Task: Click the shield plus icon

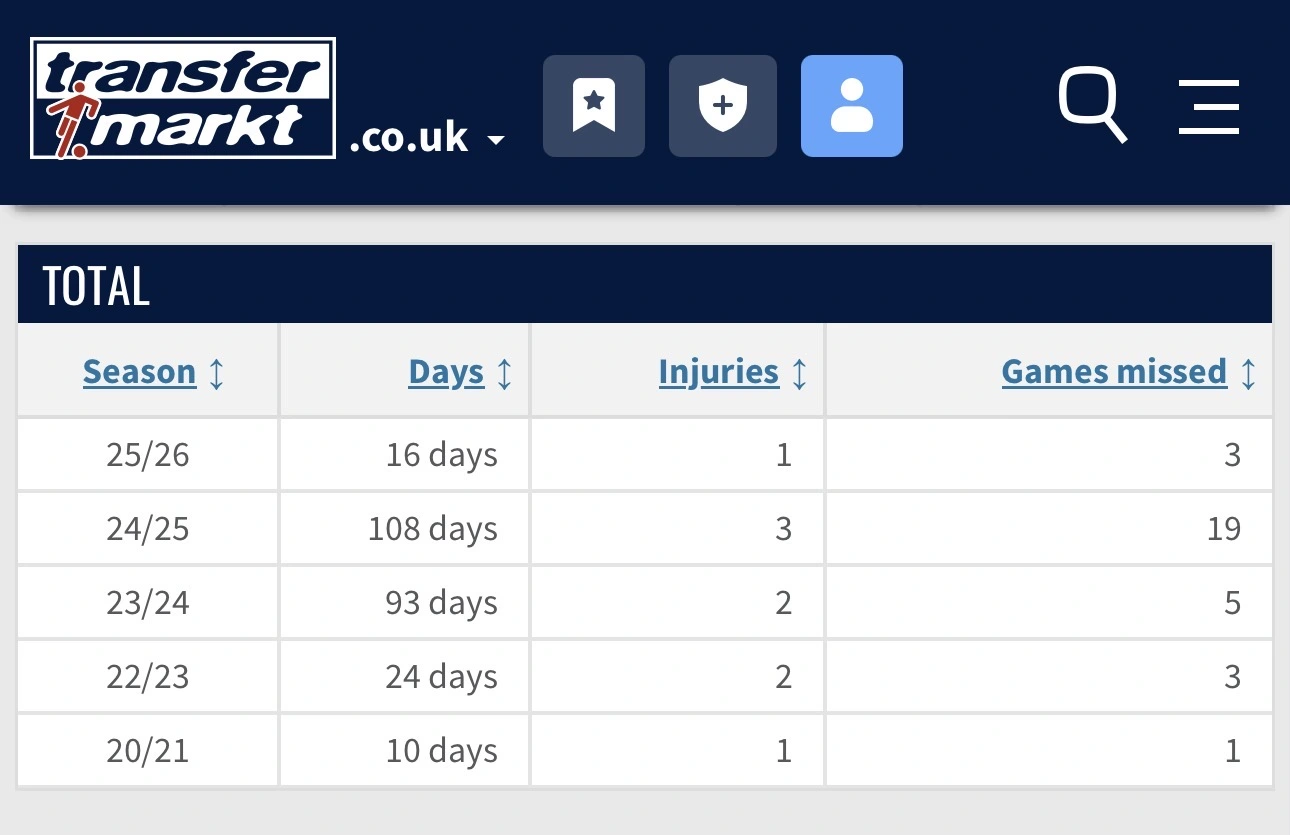Action: (x=722, y=106)
